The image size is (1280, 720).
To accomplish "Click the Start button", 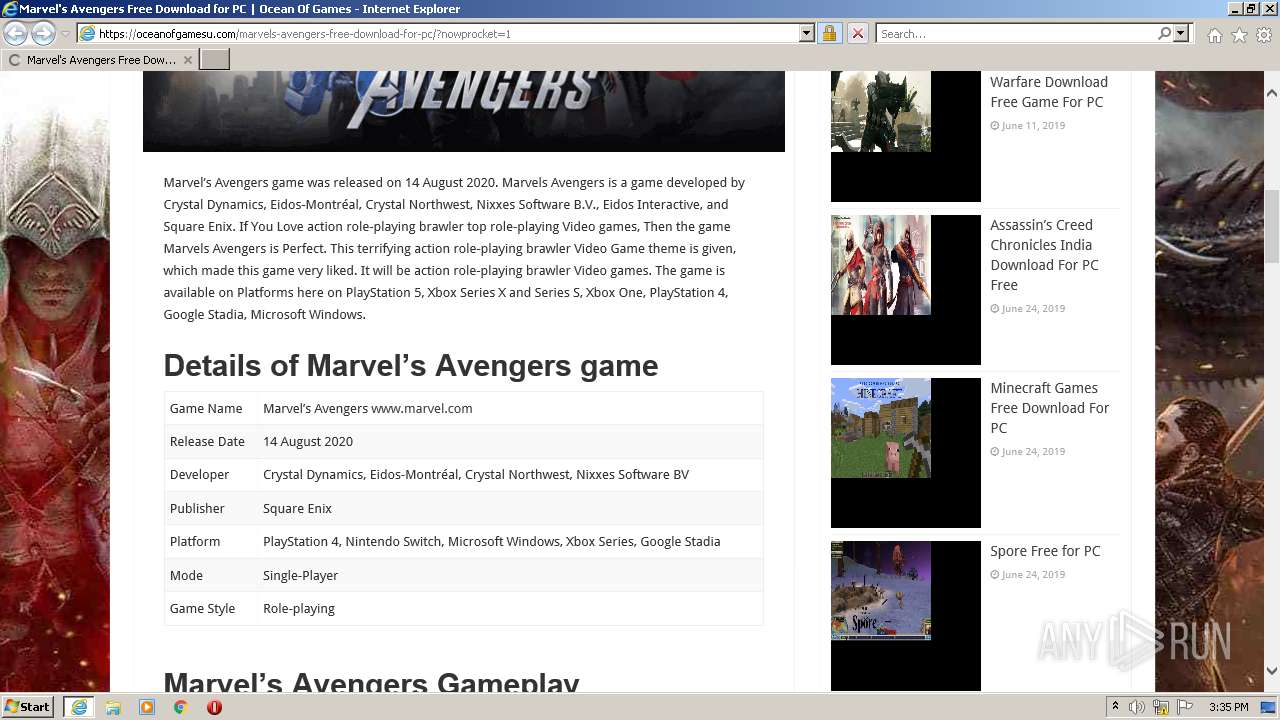I will click(x=28, y=707).
